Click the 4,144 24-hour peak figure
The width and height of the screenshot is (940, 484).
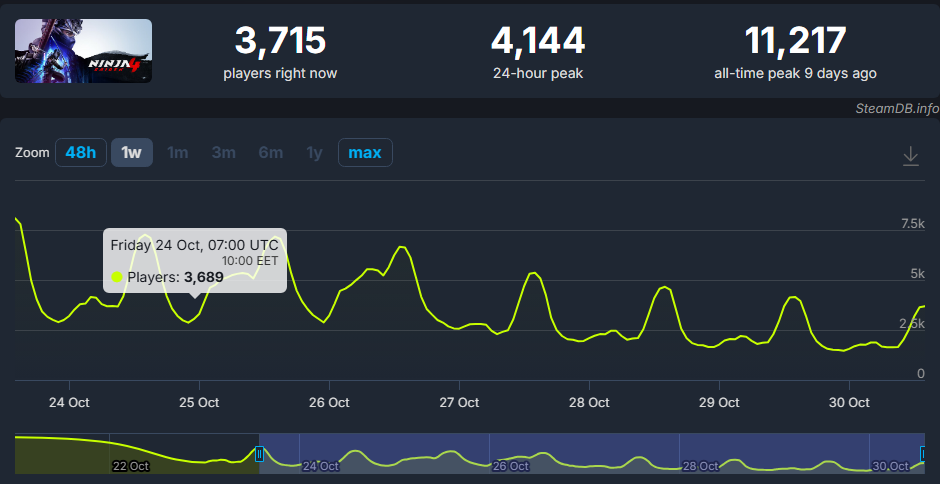[538, 41]
